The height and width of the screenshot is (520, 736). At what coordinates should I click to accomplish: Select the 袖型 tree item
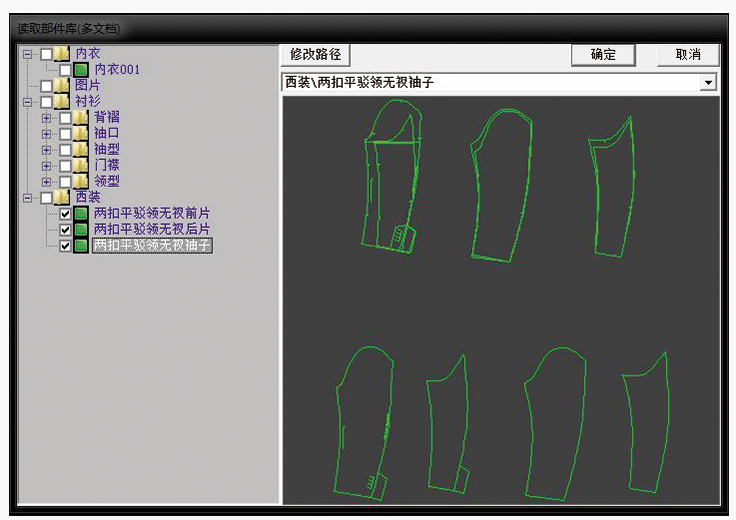pos(106,150)
